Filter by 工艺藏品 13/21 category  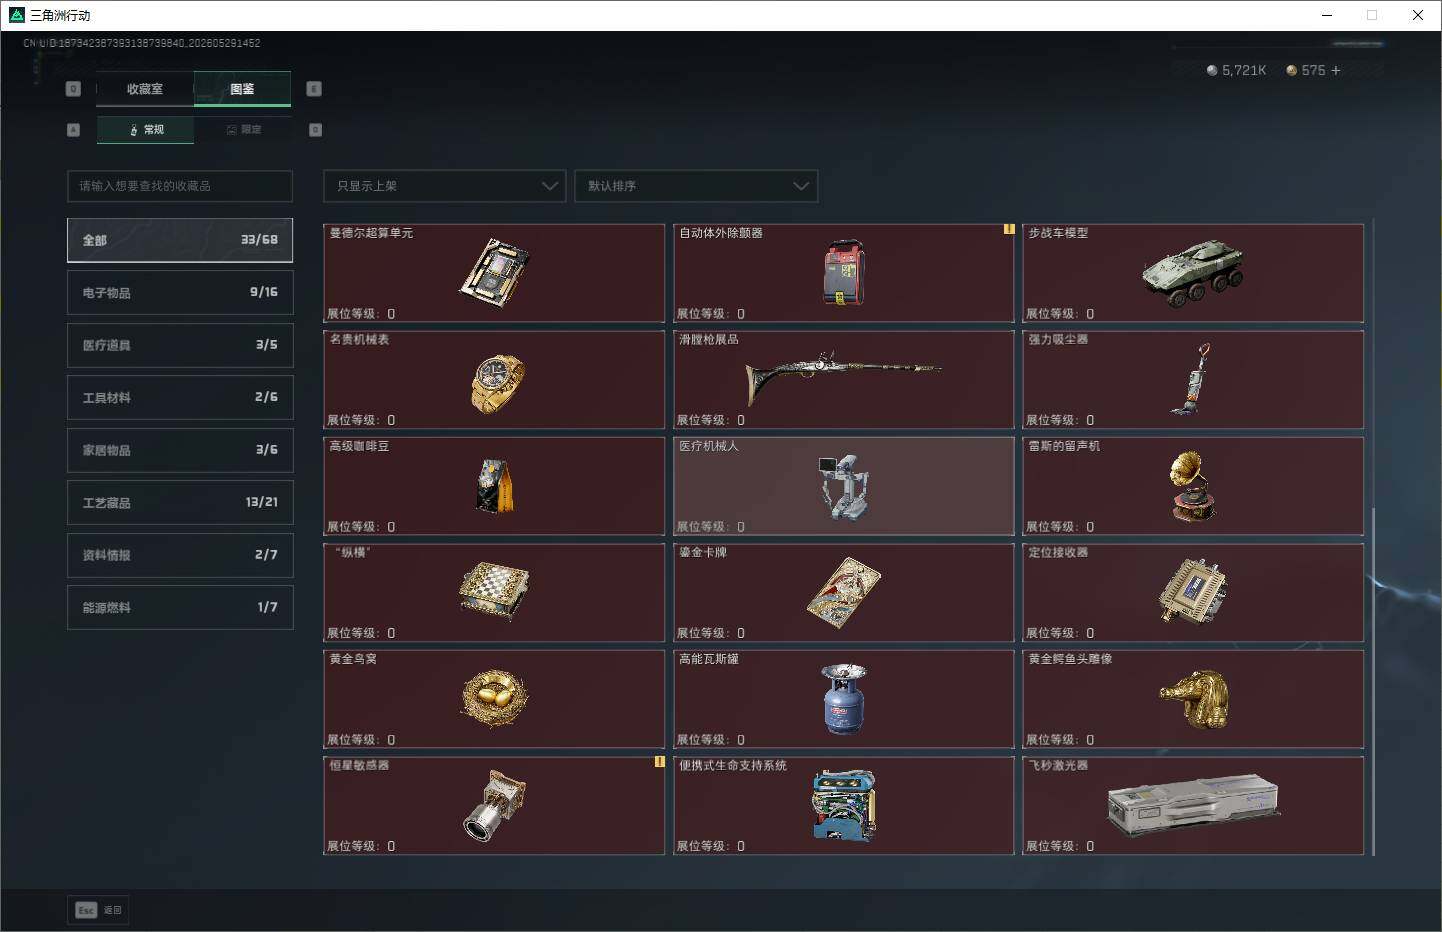coord(180,502)
